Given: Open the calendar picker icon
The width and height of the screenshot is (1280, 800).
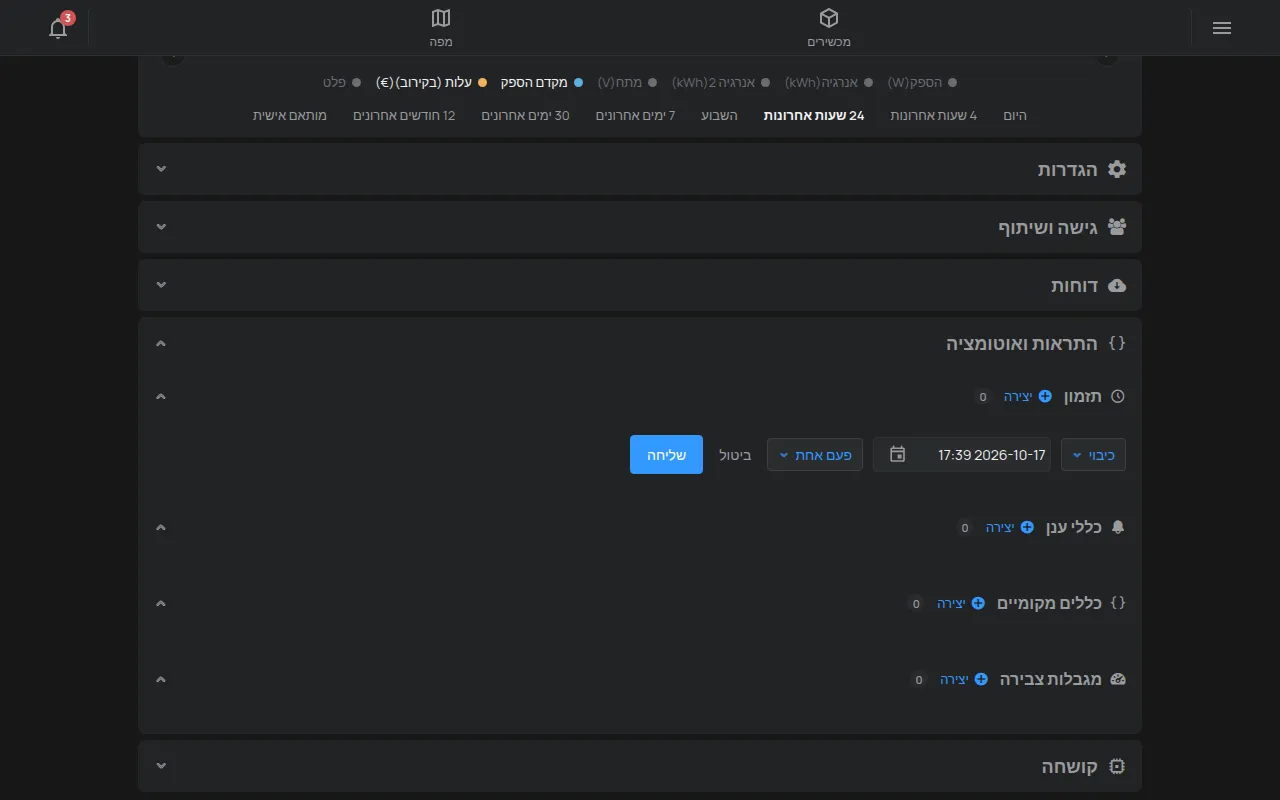Looking at the screenshot, I should tap(897, 455).
